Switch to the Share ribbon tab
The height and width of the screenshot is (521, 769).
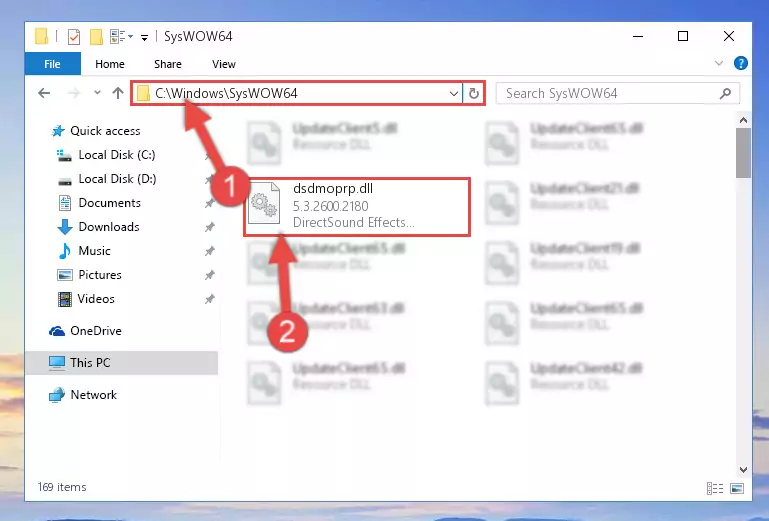[168, 64]
